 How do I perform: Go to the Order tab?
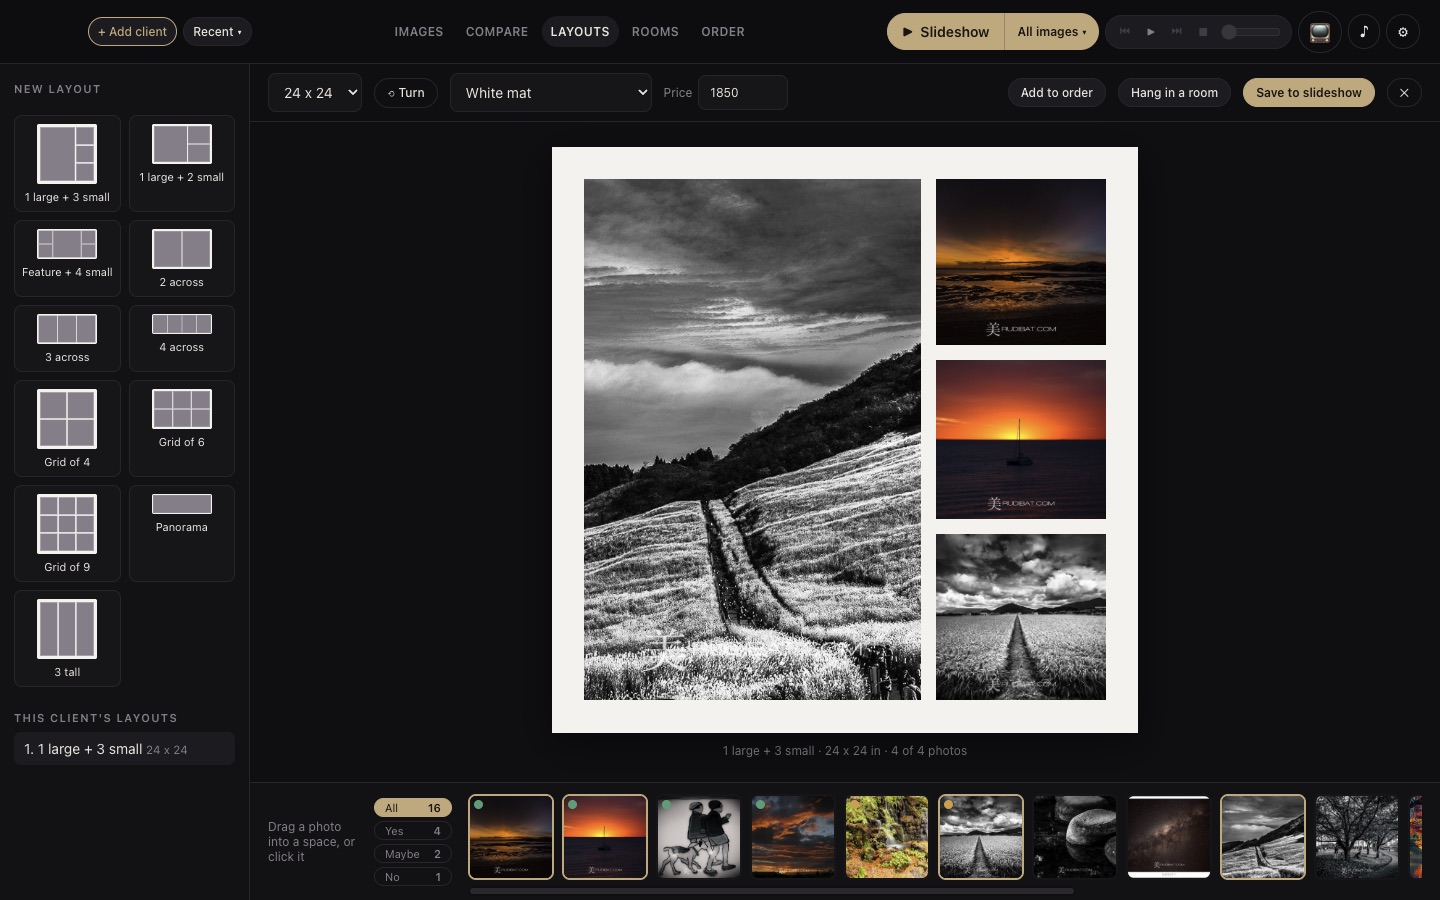pos(723,32)
